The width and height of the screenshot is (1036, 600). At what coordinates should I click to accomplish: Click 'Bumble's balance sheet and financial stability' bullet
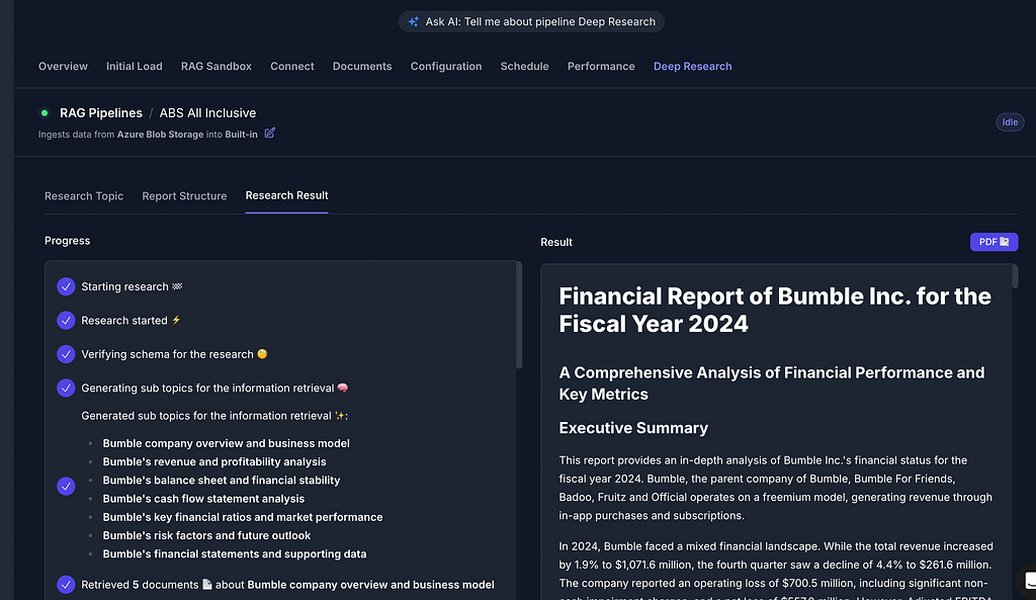point(221,480)
